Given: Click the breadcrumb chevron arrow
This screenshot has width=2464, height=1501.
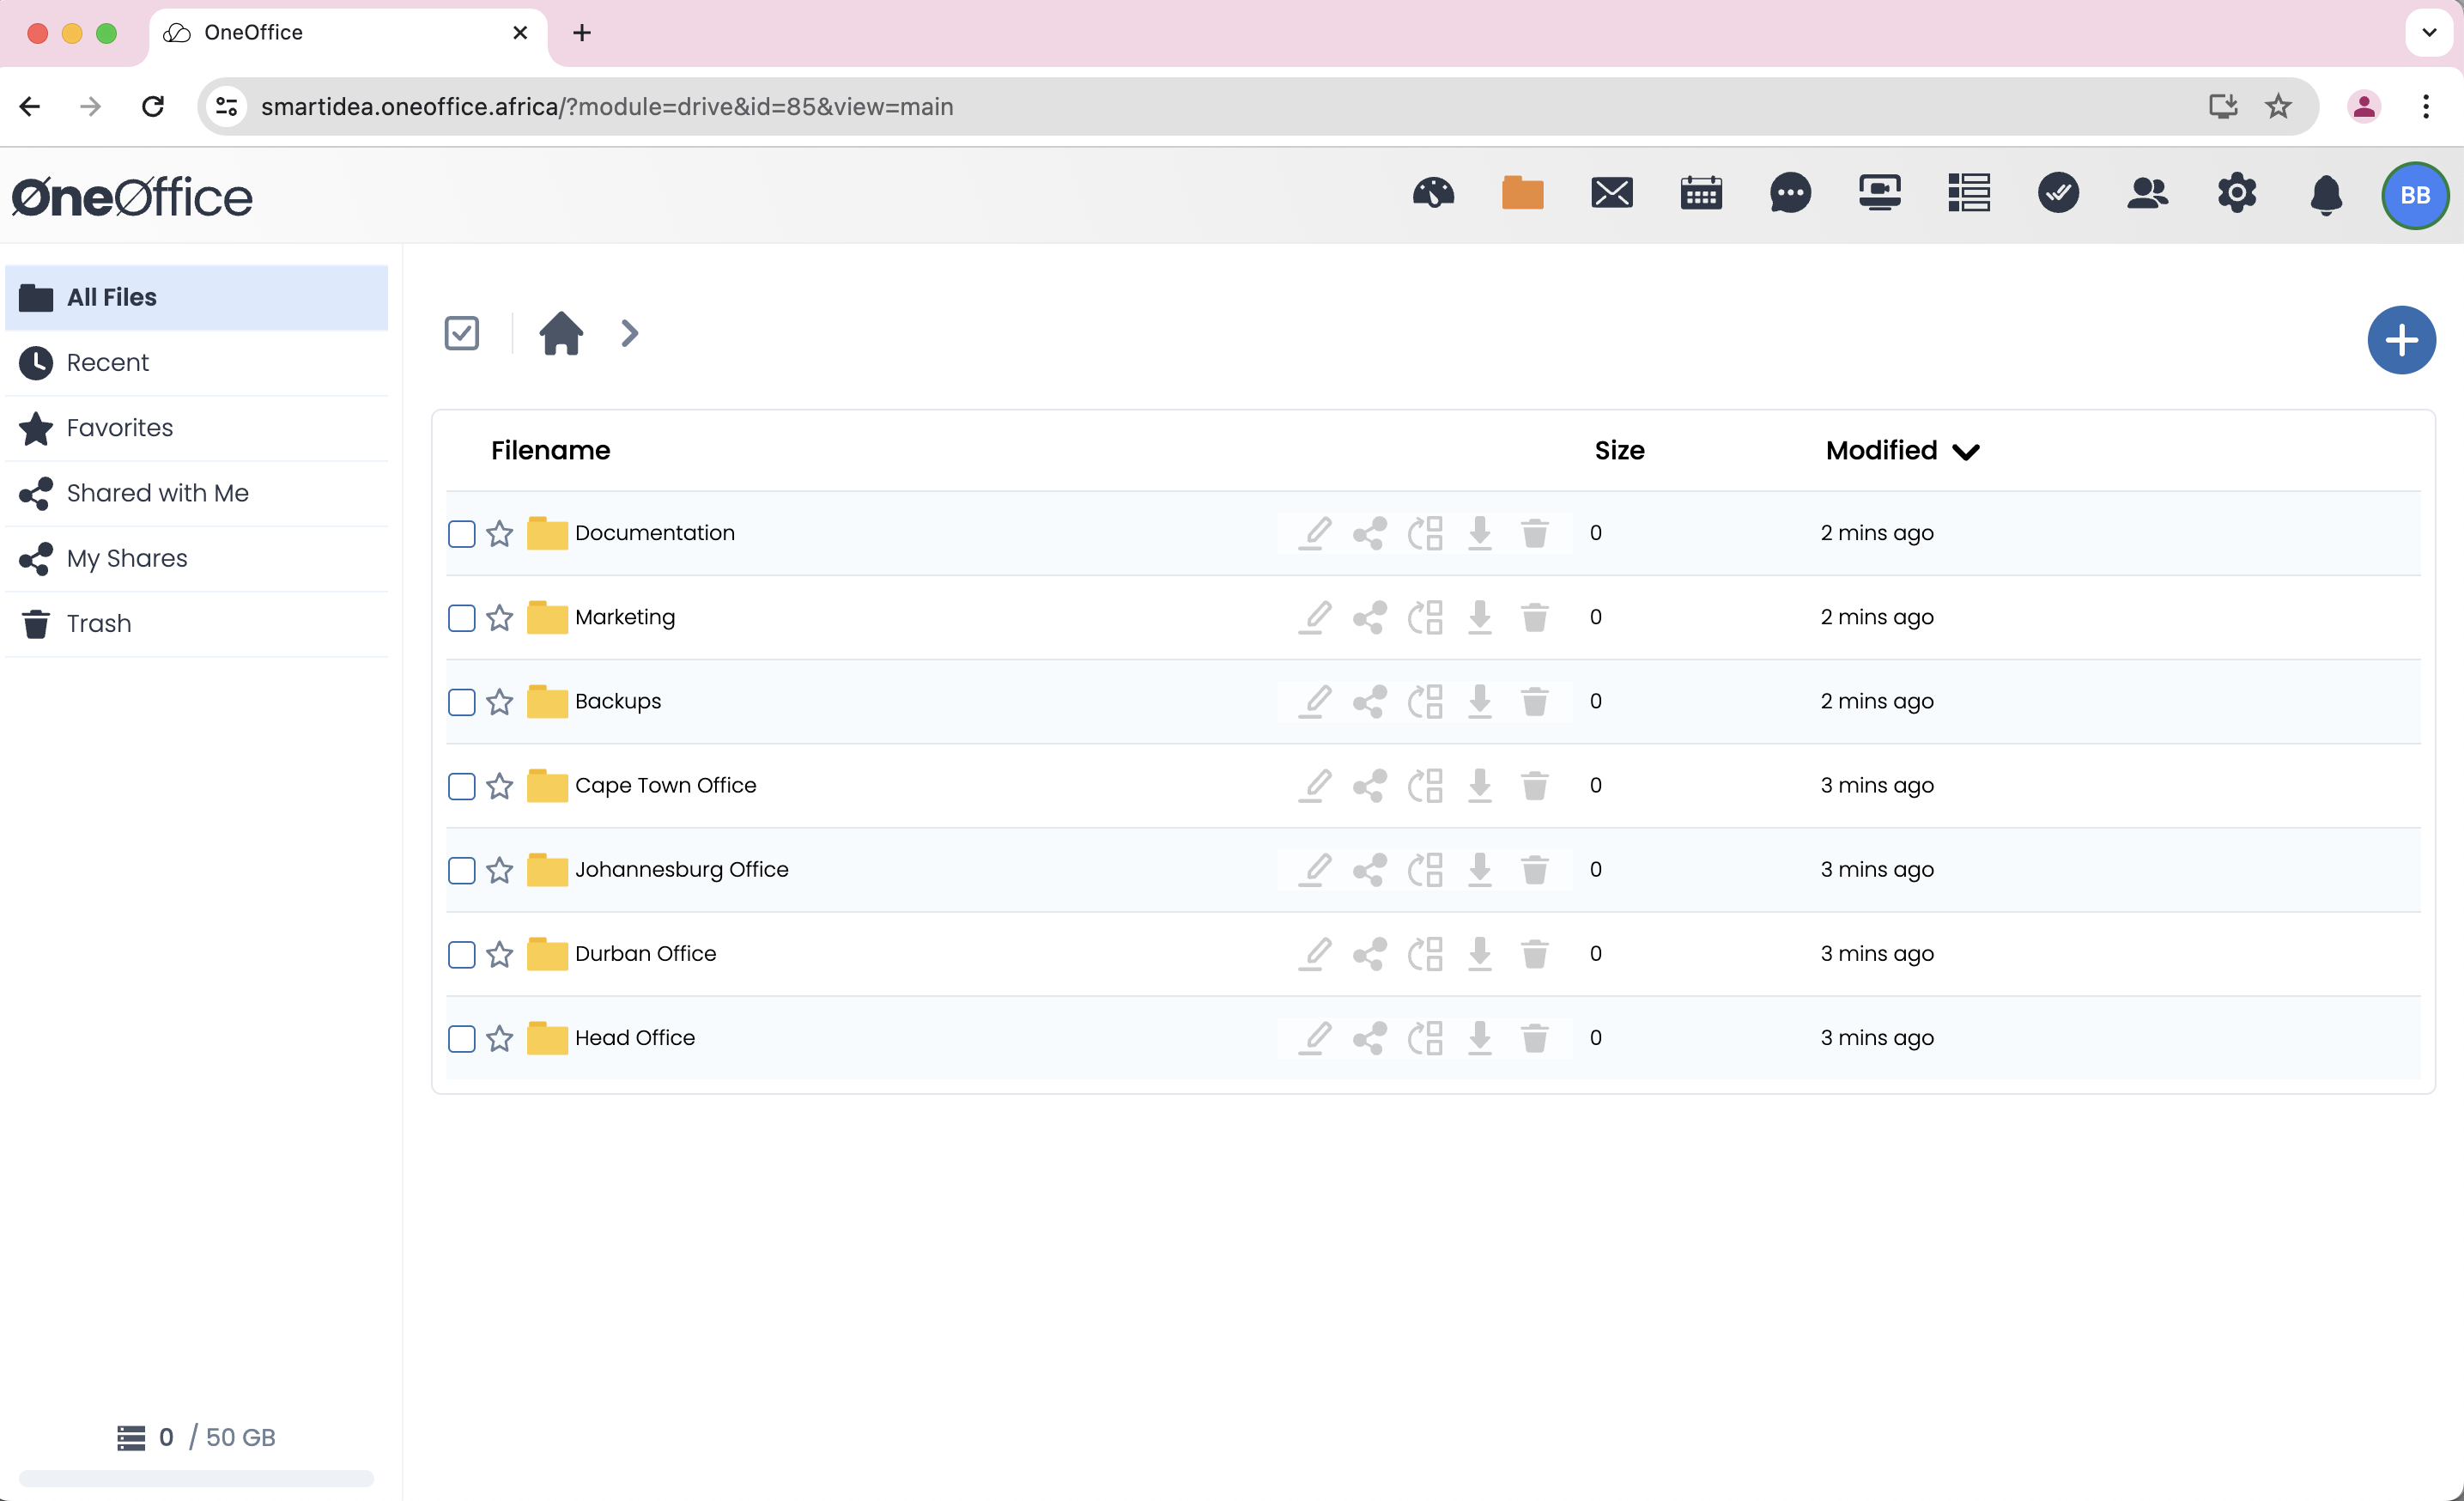Looking at the screenshot, I should tap(629, 333).
